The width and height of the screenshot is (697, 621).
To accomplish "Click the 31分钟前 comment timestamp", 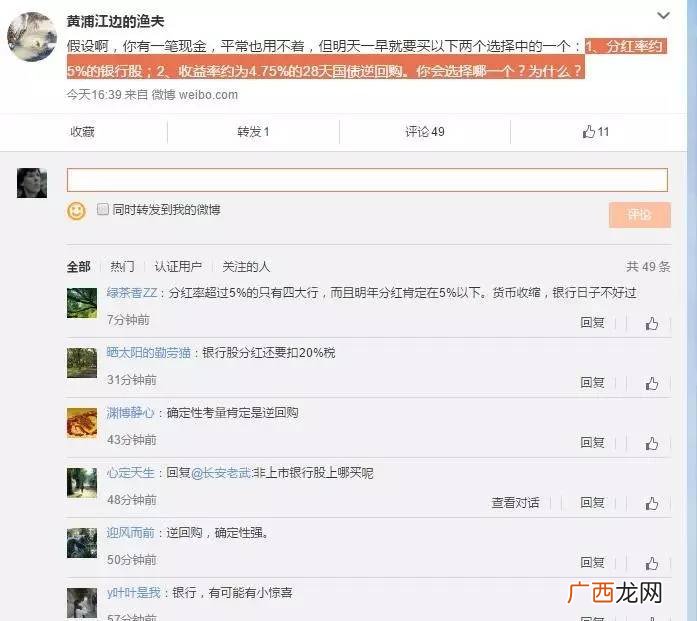I will click(x=132, y=380).
